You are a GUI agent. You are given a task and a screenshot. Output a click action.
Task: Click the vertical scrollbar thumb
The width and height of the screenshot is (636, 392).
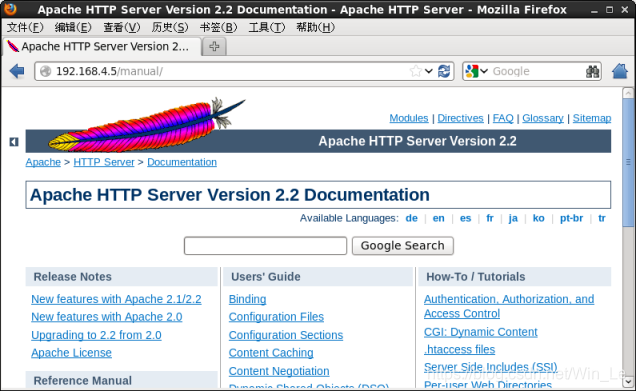[628, 162]
